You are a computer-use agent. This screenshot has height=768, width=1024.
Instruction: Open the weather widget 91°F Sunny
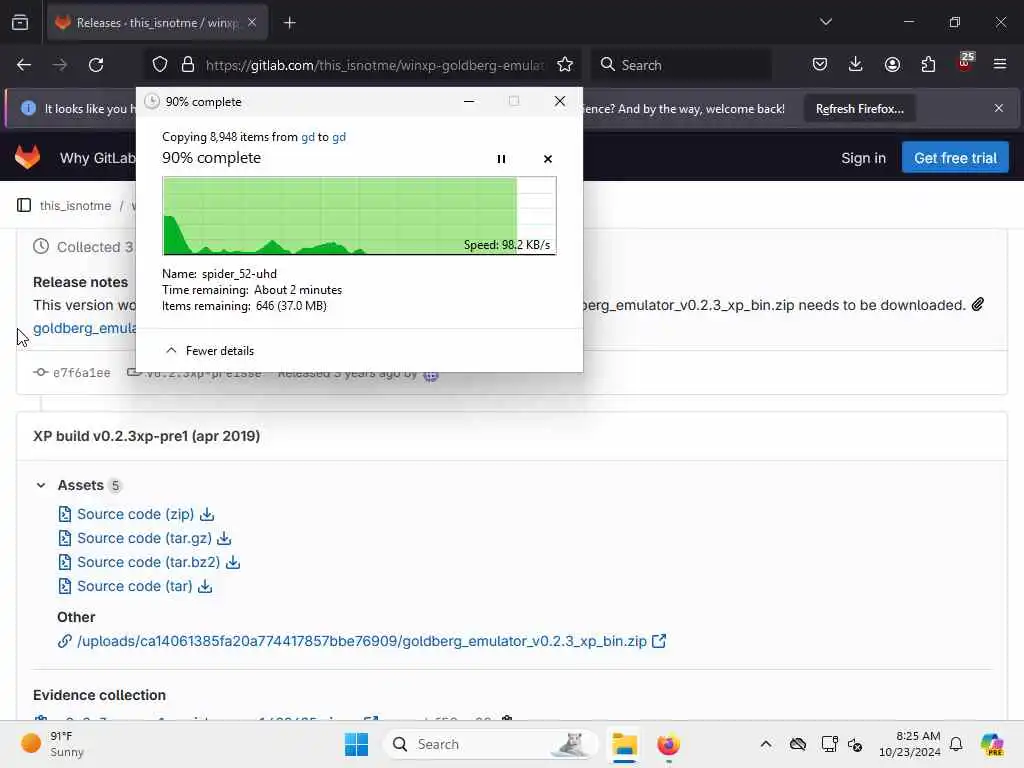[x=52, y=744]
